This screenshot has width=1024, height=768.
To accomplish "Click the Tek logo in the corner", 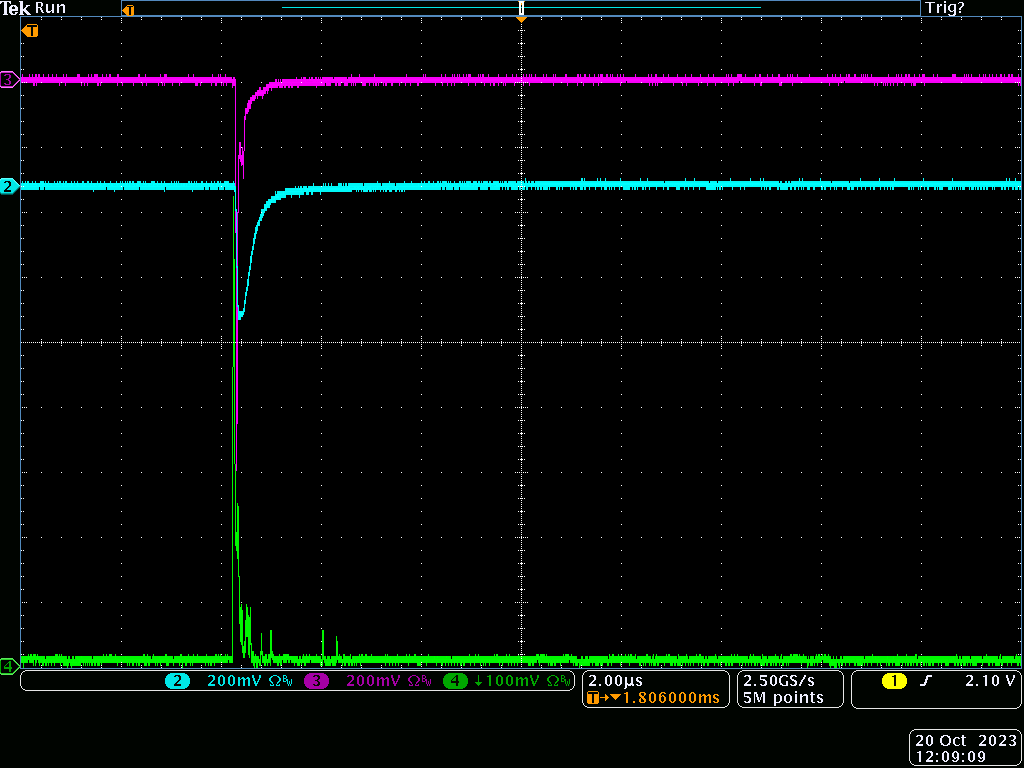I will 16,8.
